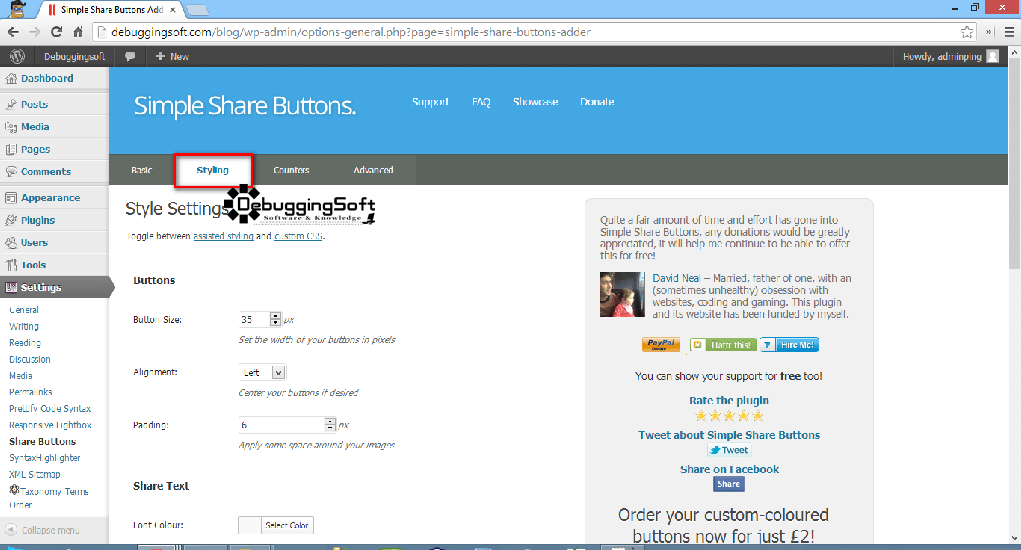Open a new browser tab
Image resolution: width=1021 pixels, height=550 pixels.
197,10
